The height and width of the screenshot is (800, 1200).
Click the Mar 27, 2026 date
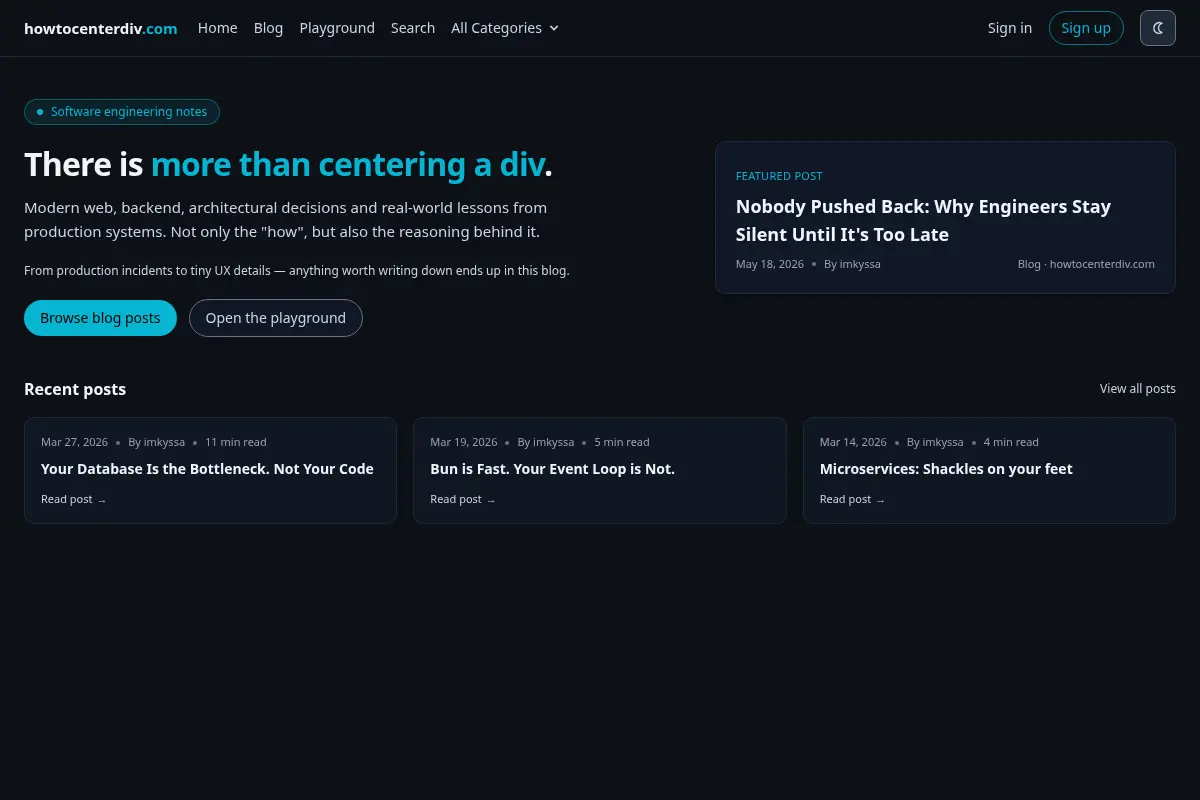pyautogui.click(x=74, y=442)
